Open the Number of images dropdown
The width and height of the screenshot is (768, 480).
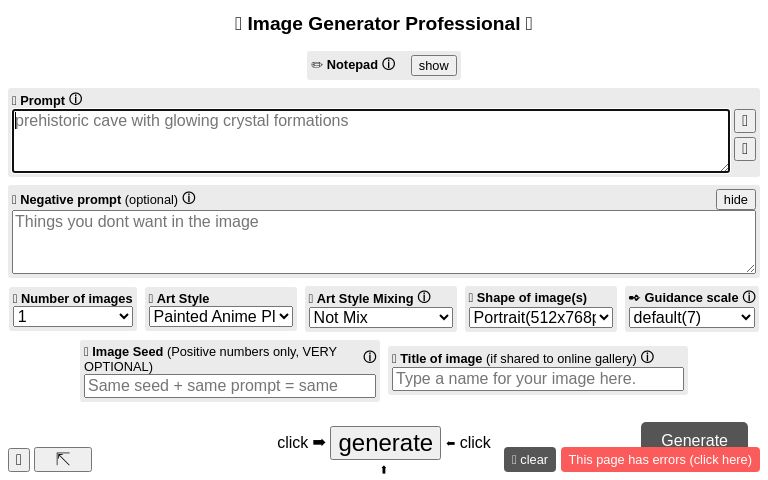click(73, 317)
